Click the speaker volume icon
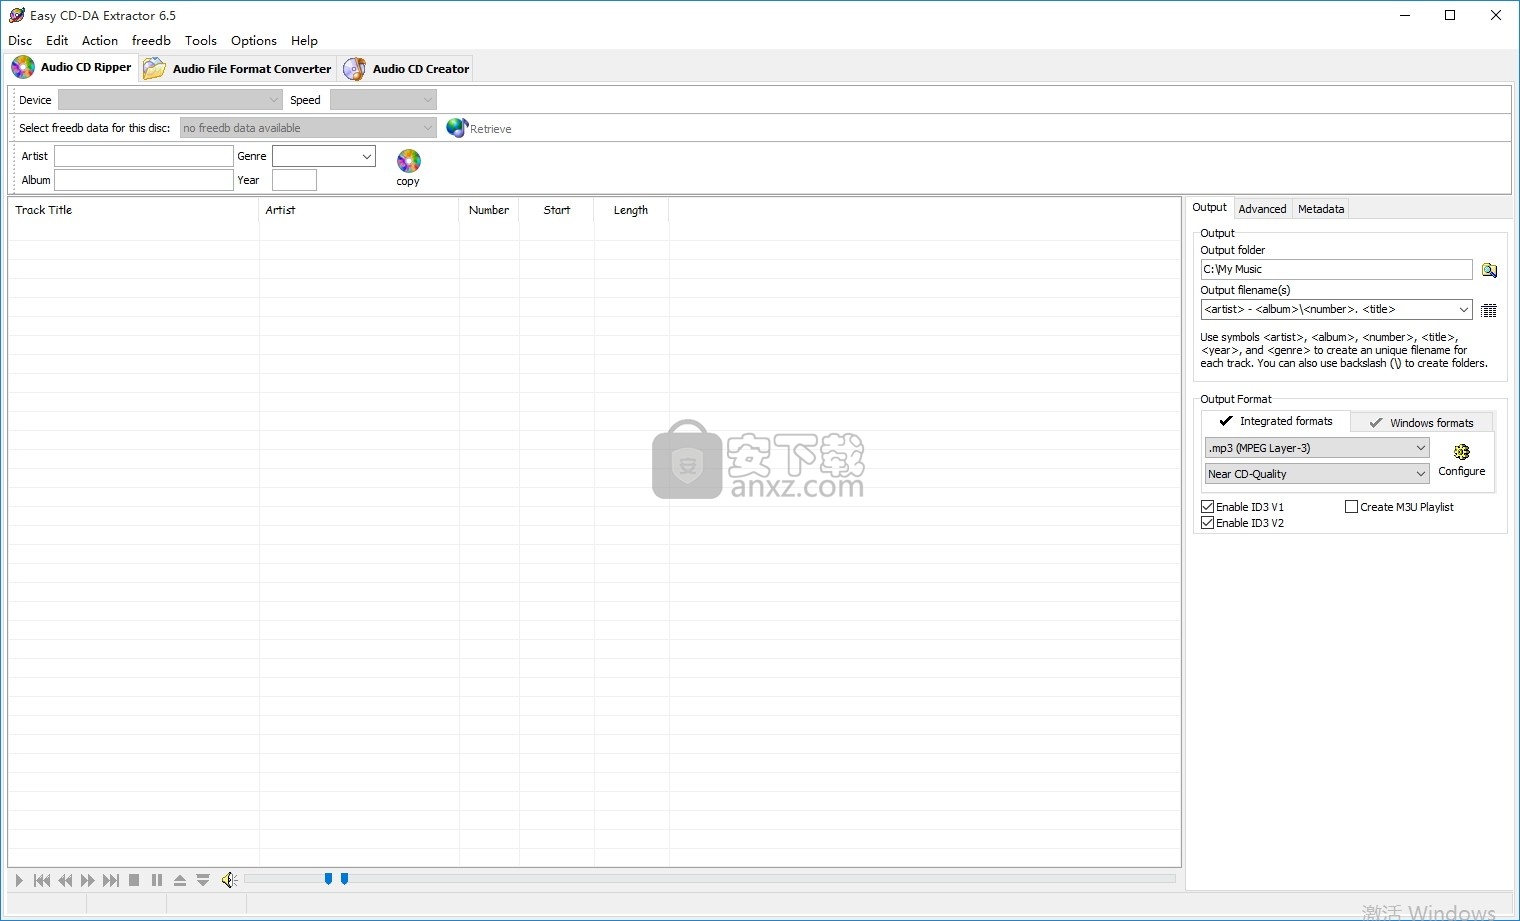The image size is (1520, 921). tap(229, 880)
